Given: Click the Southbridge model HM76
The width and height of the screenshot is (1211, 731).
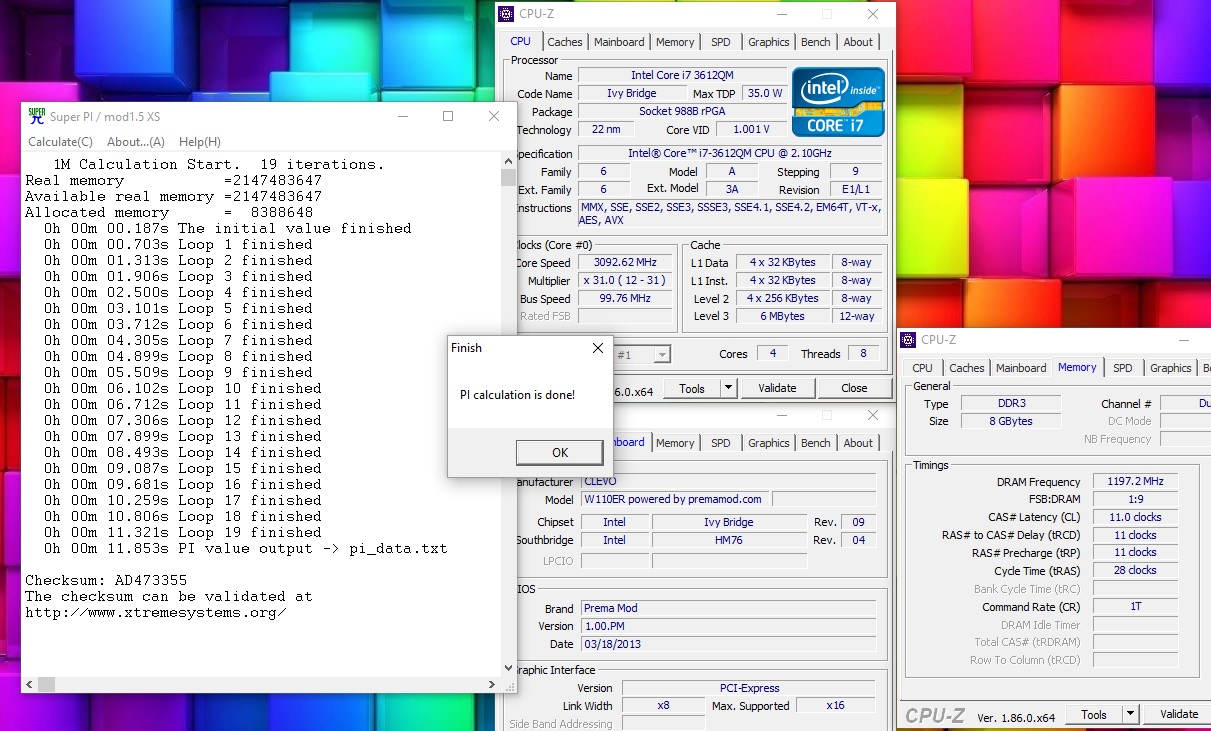Looking at the screenshot, I should [x=728, y=540].
